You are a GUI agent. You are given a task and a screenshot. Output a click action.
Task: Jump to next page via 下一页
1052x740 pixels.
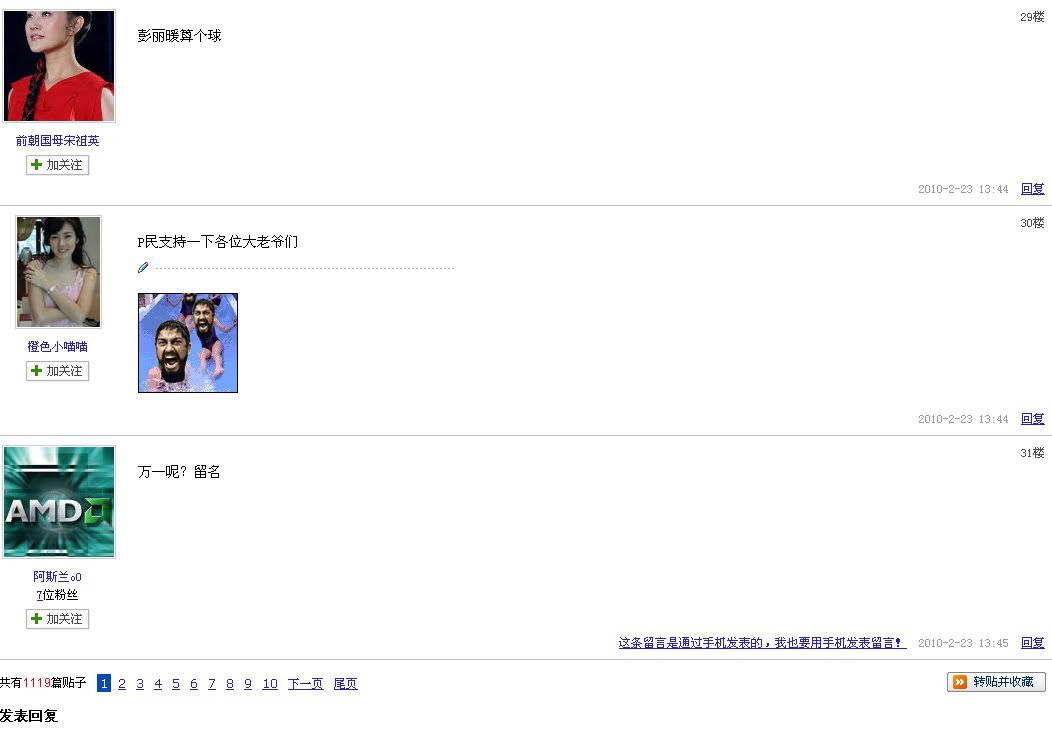pos(305,684)
